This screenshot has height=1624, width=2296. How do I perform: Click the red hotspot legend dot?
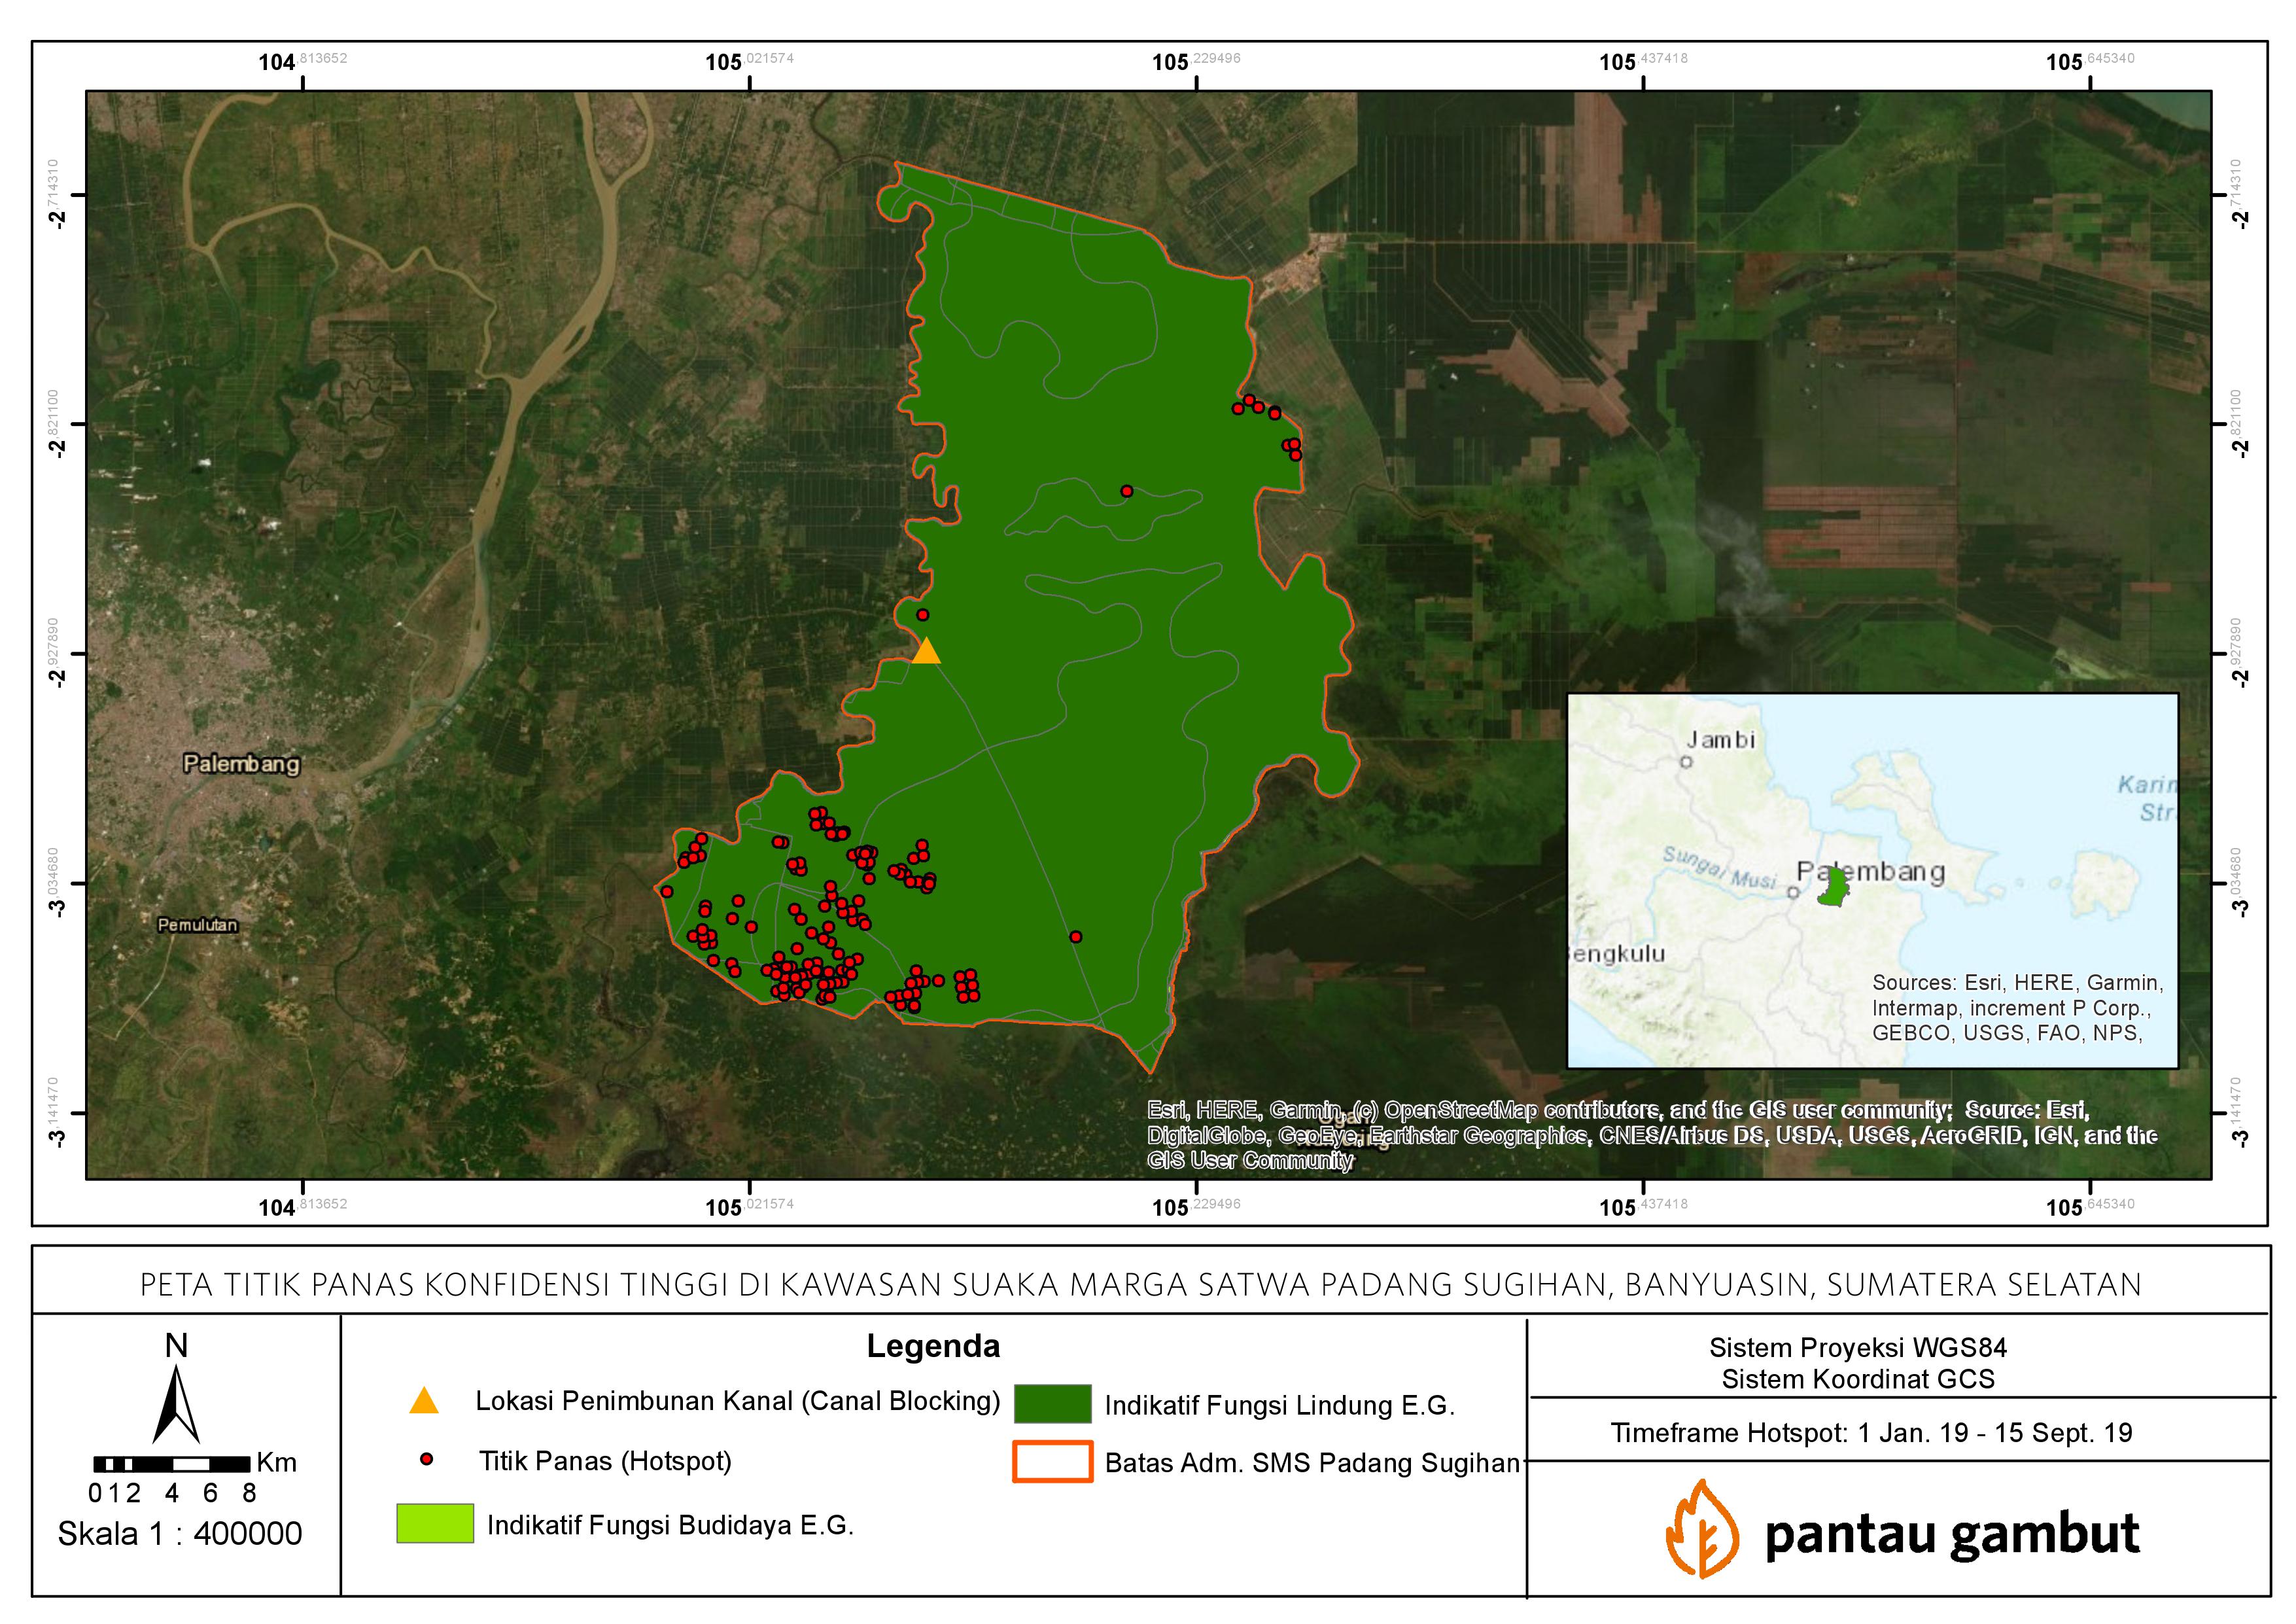pyautogui.click(x=427, y=1460)
